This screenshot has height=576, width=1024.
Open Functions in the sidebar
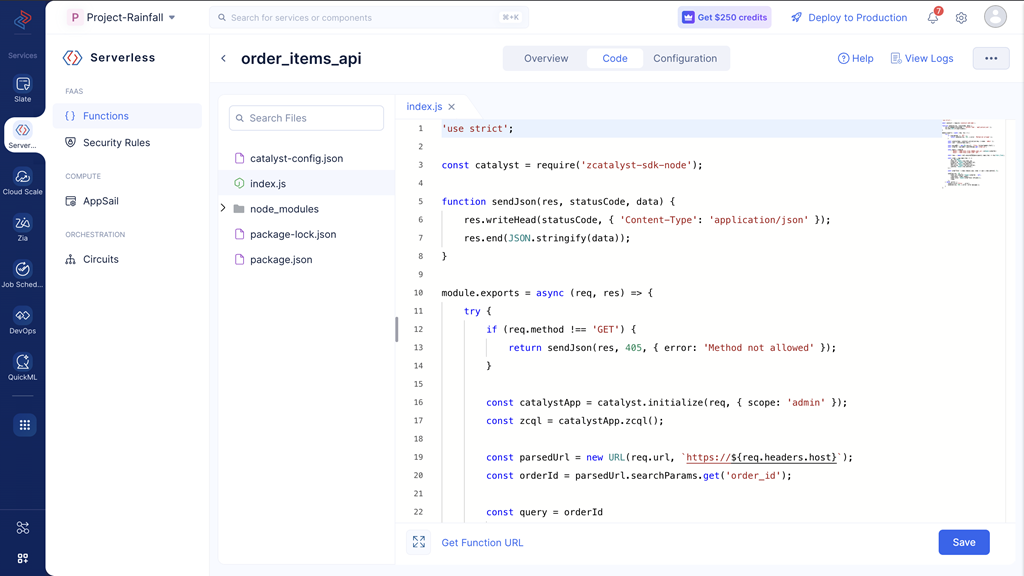click(127, 116)
